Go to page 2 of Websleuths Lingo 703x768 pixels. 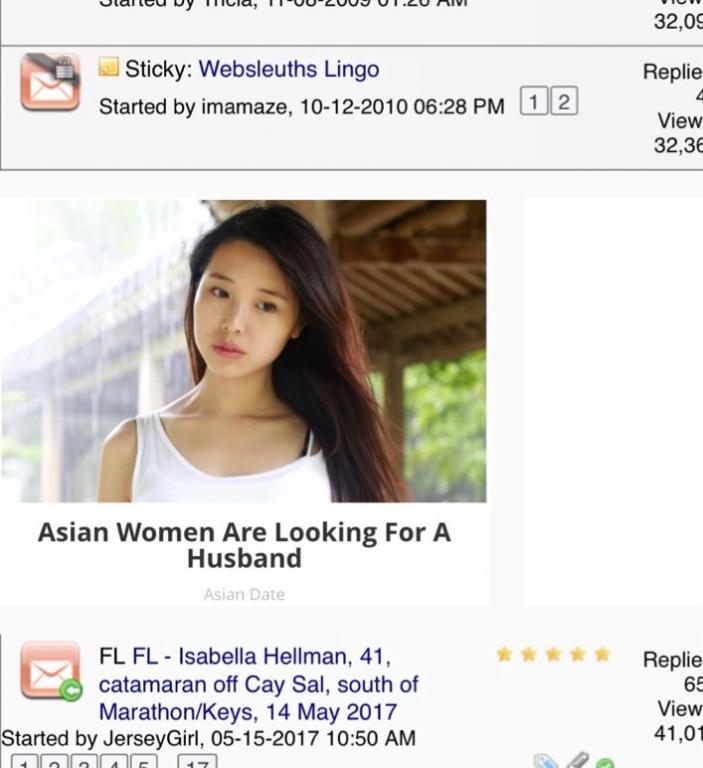(x=564, y=101)
